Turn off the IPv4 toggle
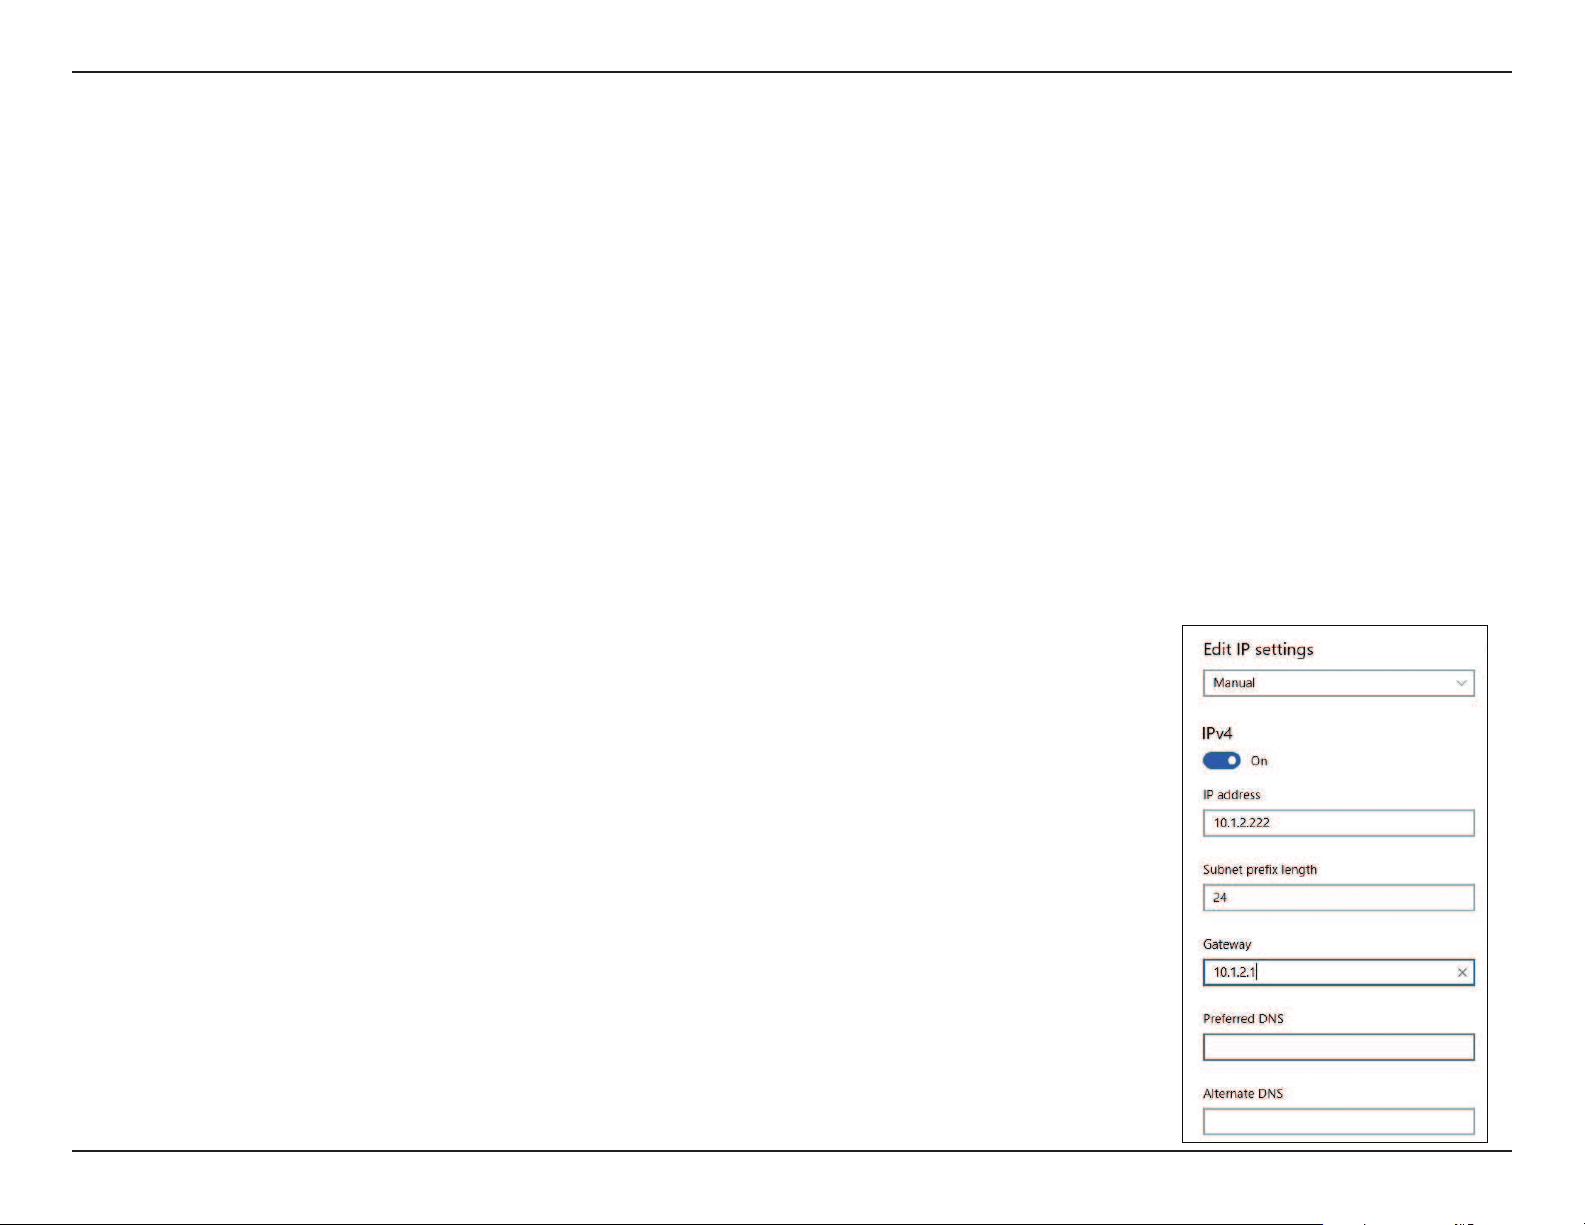The height and width of the screenshot is (1225, 1585). click(1221, 761)
